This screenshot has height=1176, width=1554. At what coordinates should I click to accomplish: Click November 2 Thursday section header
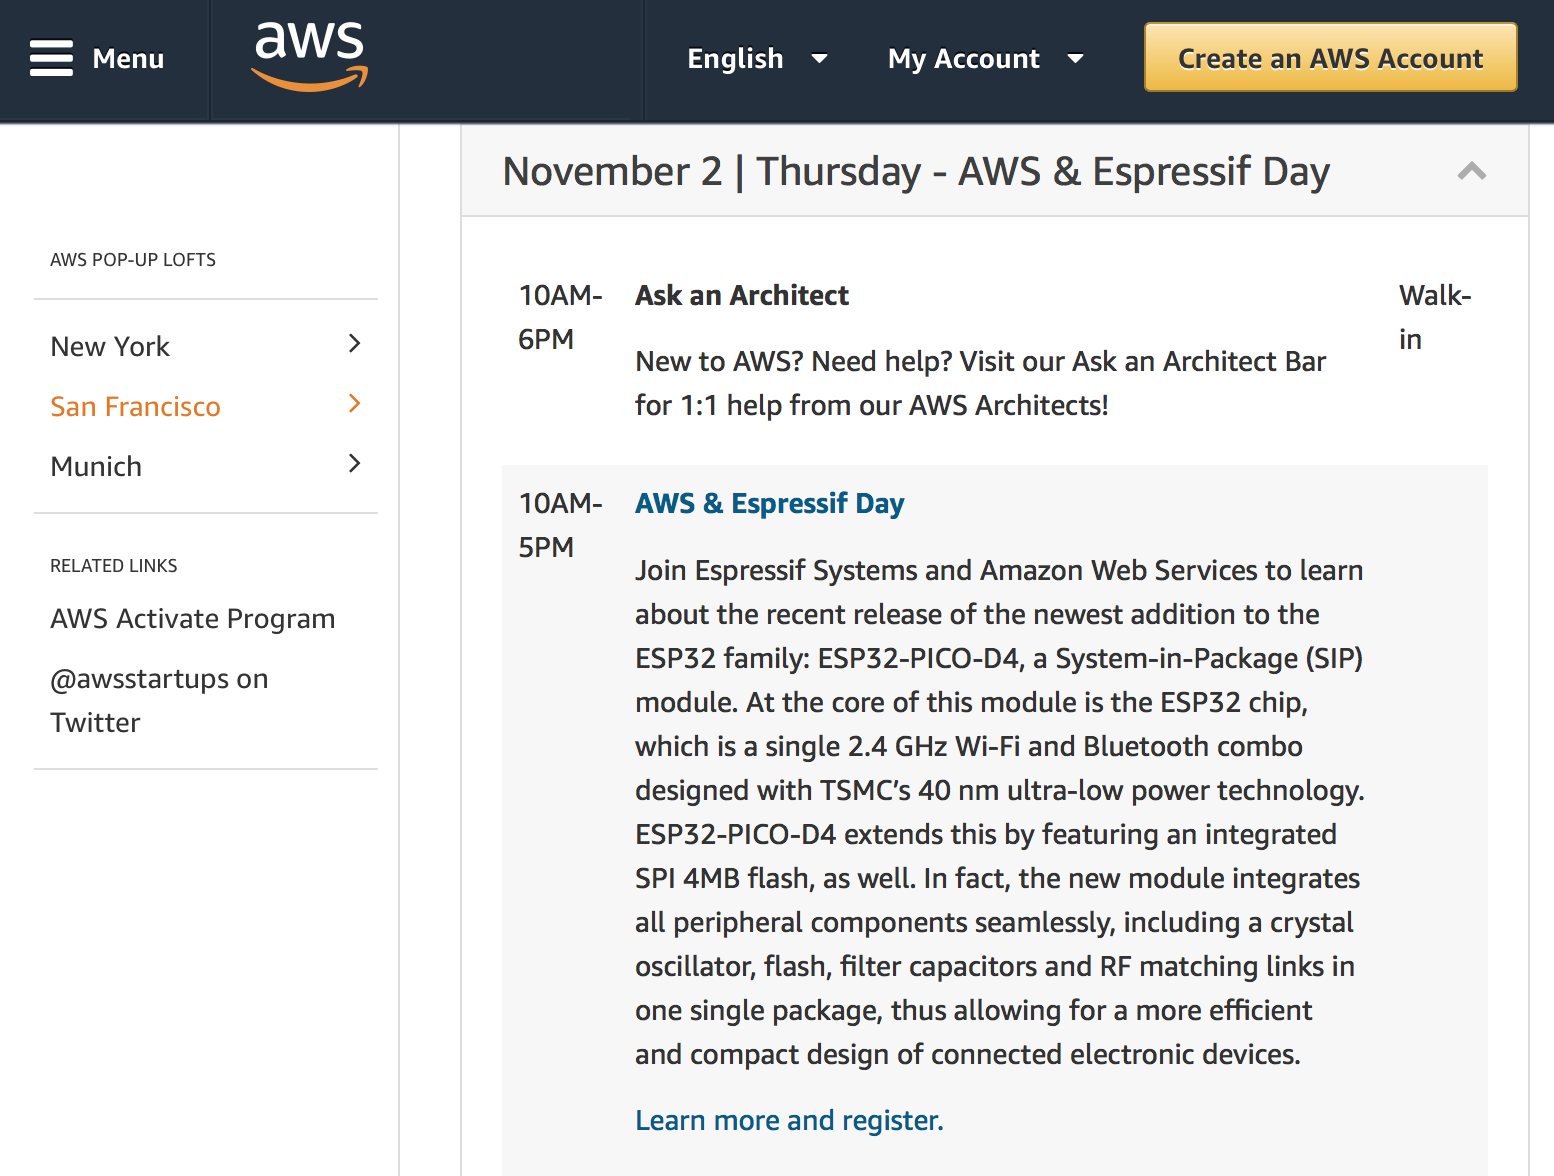pos(994,171)
